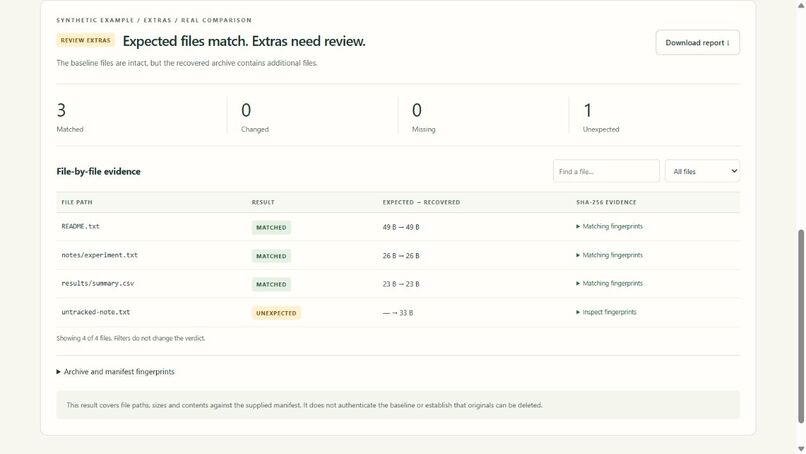806x454 pixels.
Task: Expand Matching fingerprints for notes/experiment.txt
Action: pyautogui.click(x=609, y=255)
